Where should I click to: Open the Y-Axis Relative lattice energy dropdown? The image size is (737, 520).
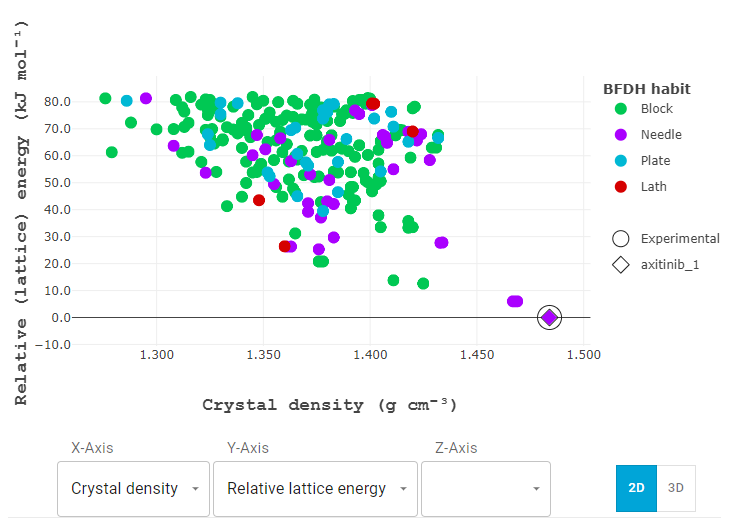[x=315, y=489]
